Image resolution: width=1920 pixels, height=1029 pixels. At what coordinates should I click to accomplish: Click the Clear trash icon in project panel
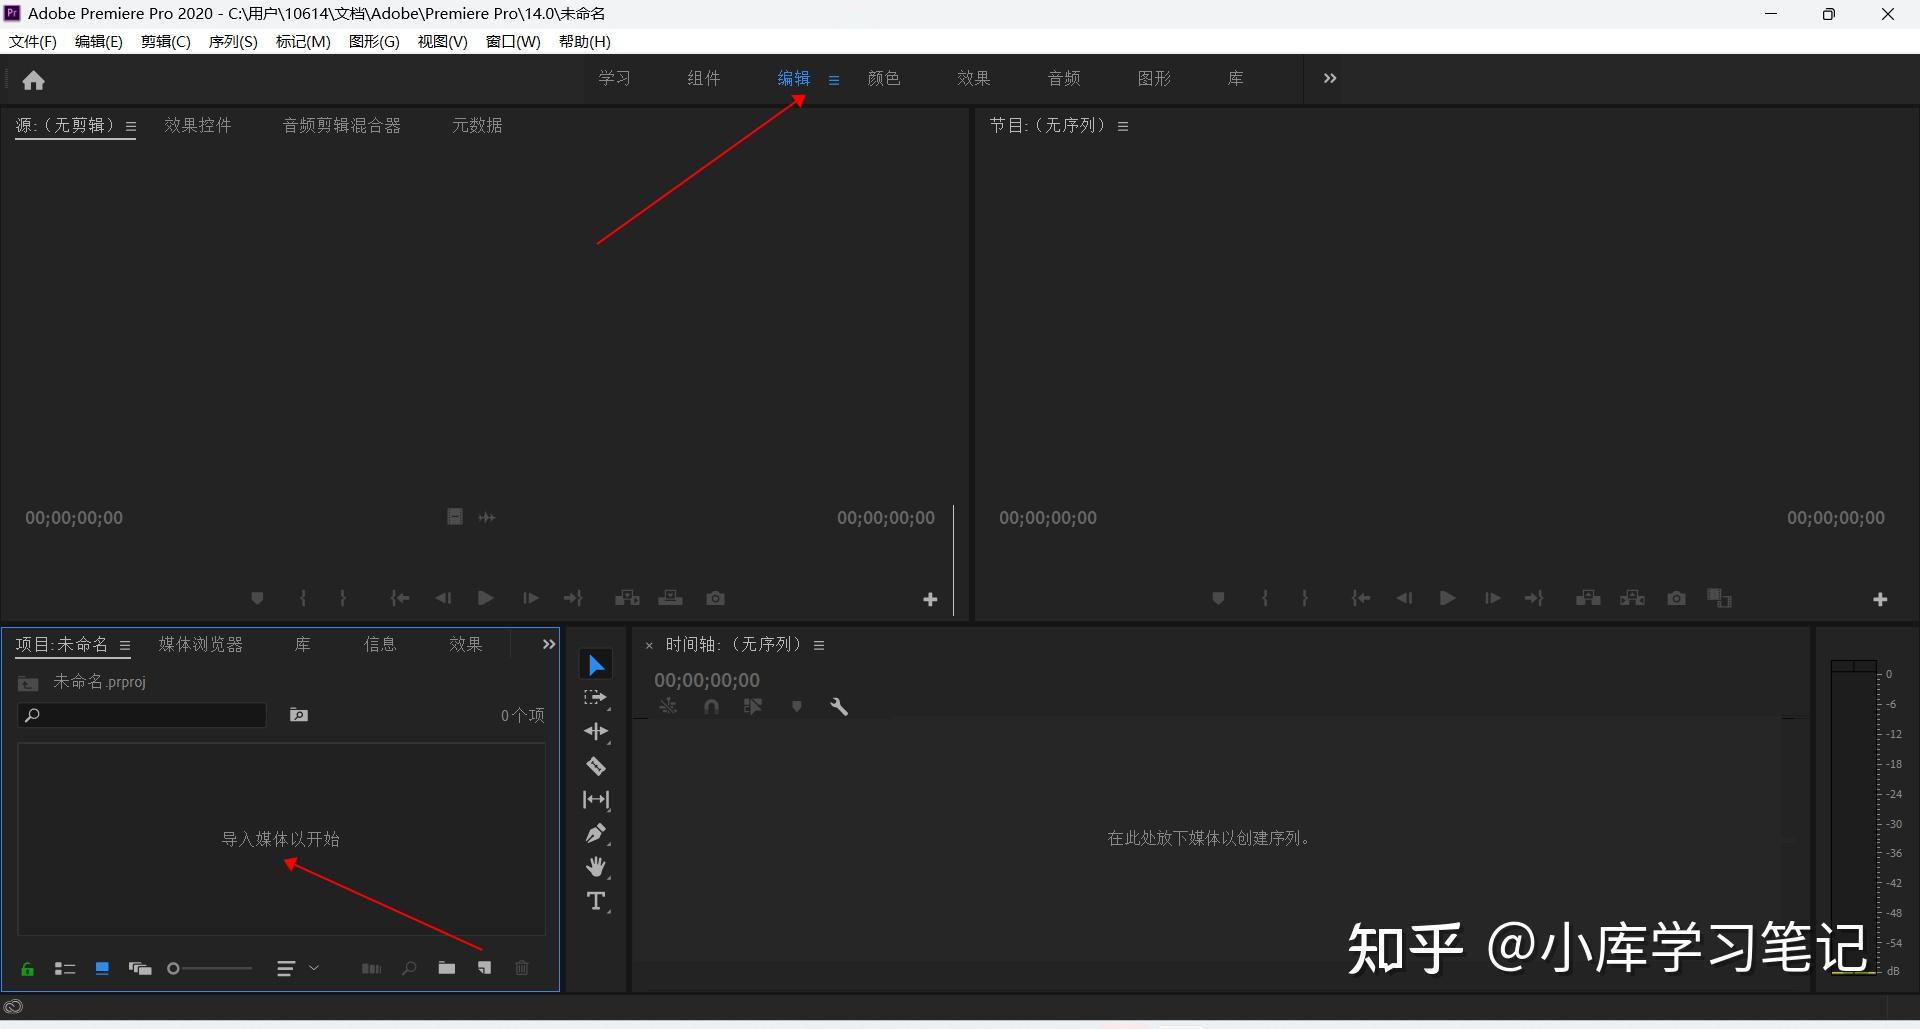click(522, 968)
